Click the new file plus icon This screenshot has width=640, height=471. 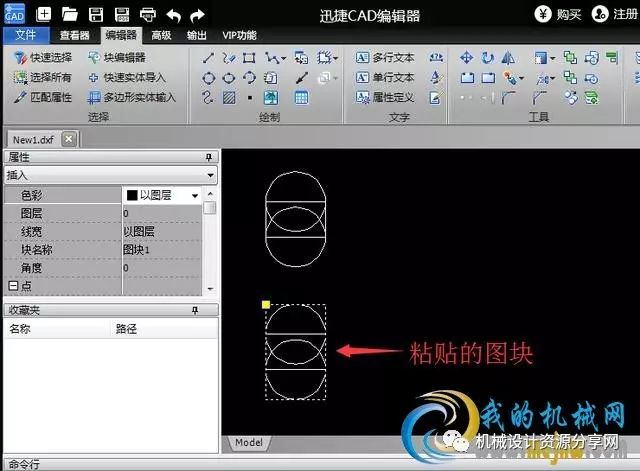(x=43, y=14)
